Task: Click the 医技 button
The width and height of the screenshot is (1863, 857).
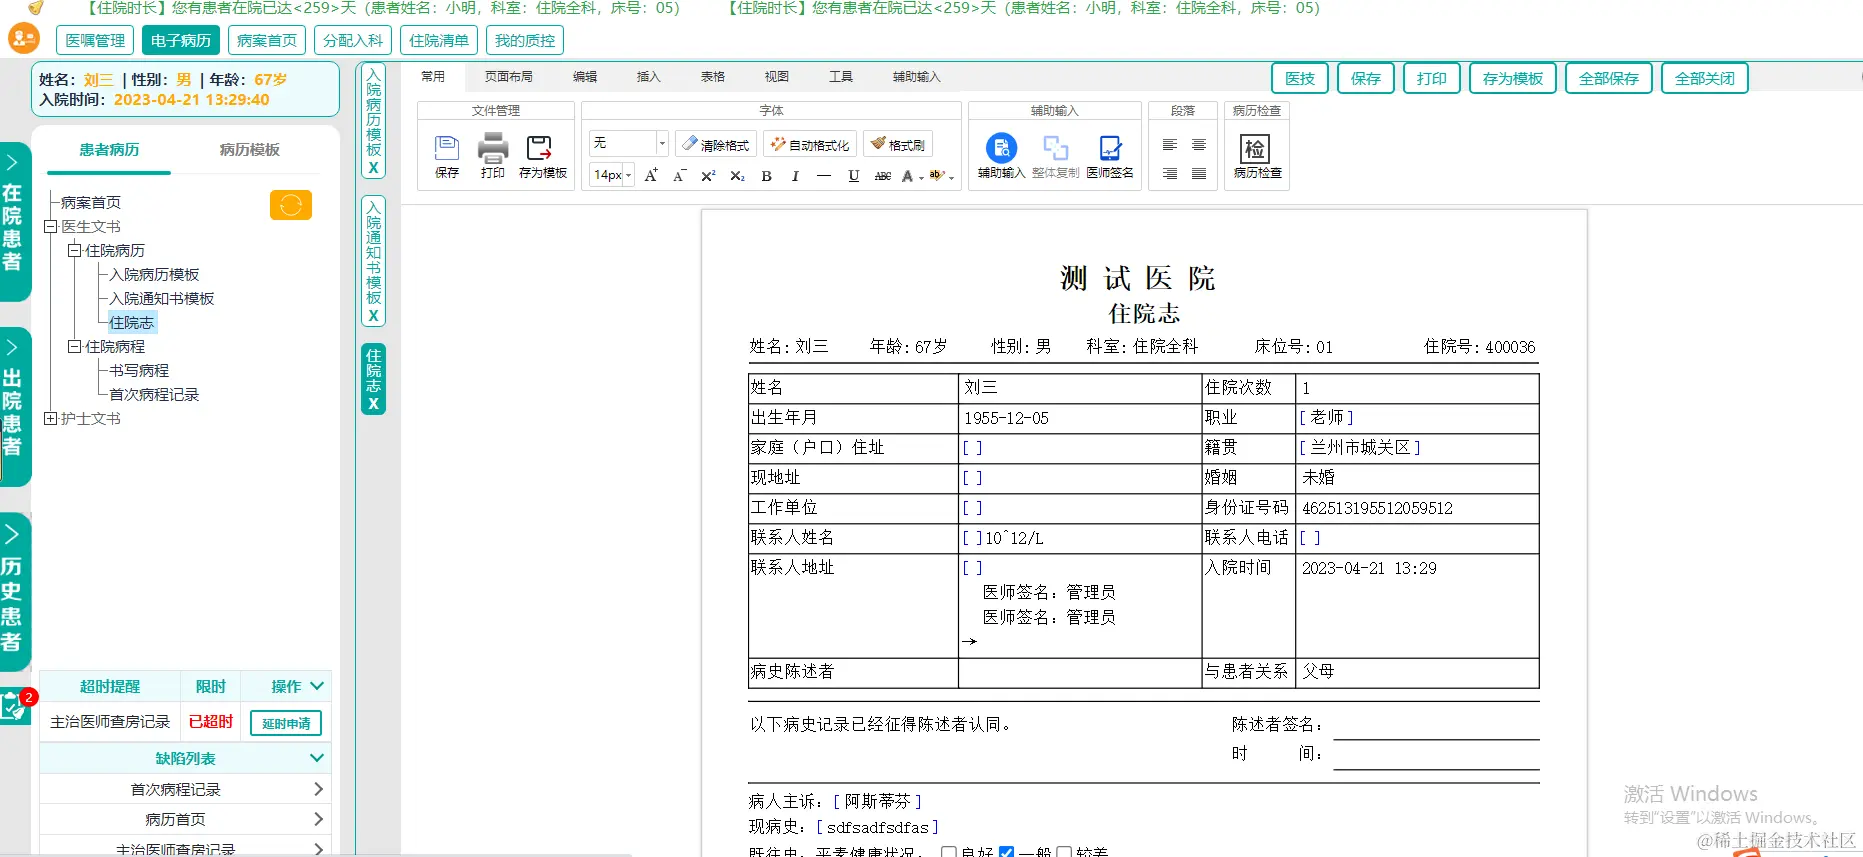Action: click(1300, 78)
